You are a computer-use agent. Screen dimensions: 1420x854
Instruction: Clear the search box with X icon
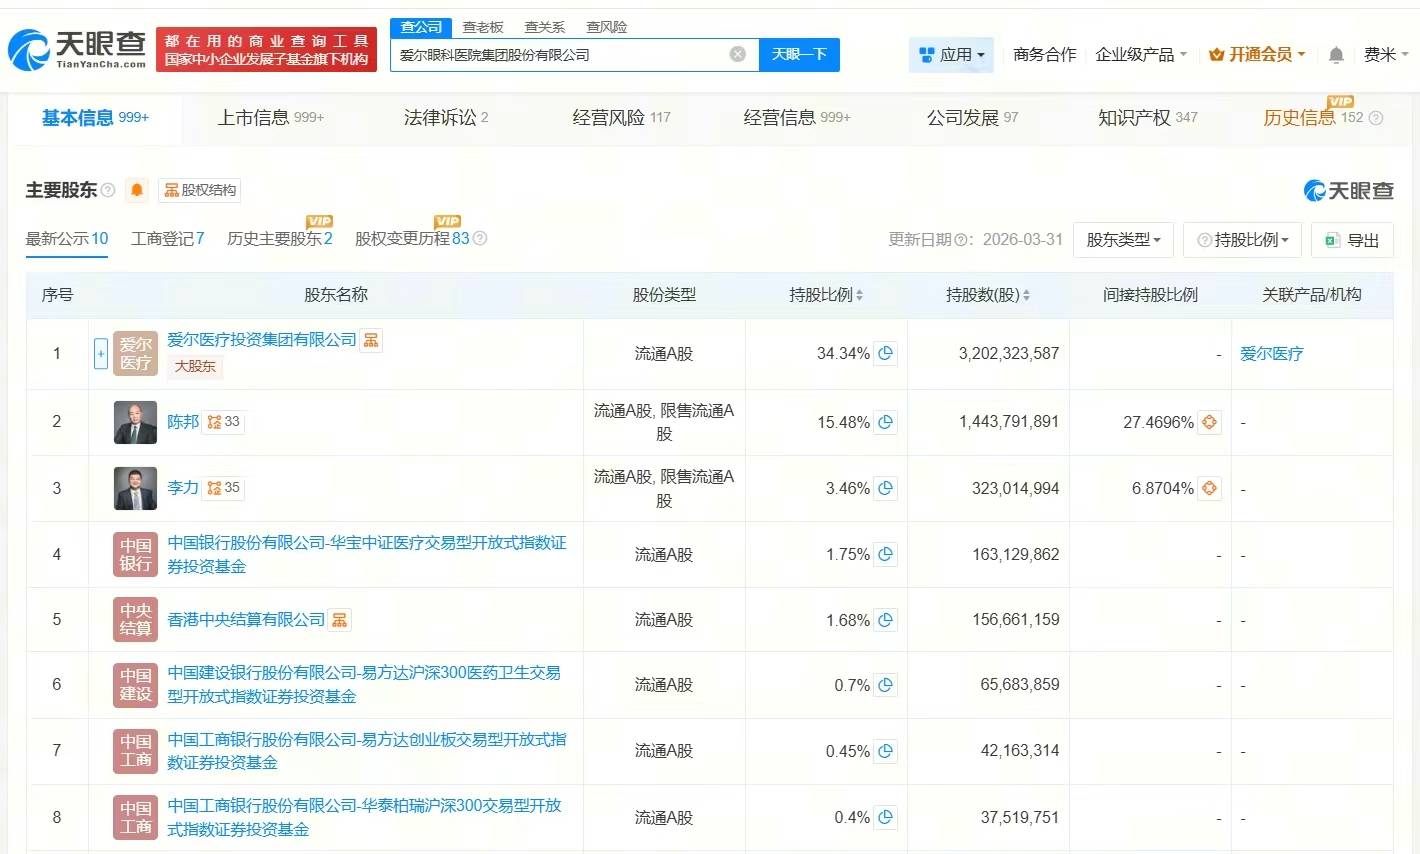[x=738, y=54]
